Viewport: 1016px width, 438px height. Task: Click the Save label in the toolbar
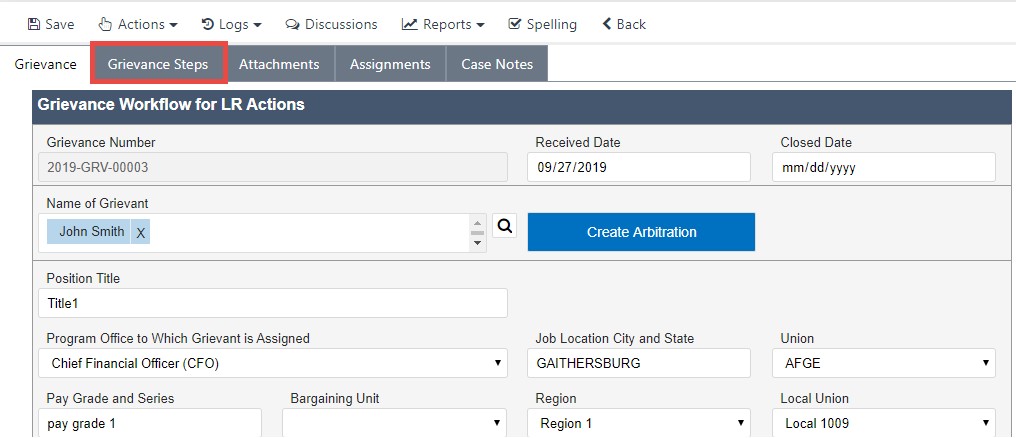(x=60, y=25)
